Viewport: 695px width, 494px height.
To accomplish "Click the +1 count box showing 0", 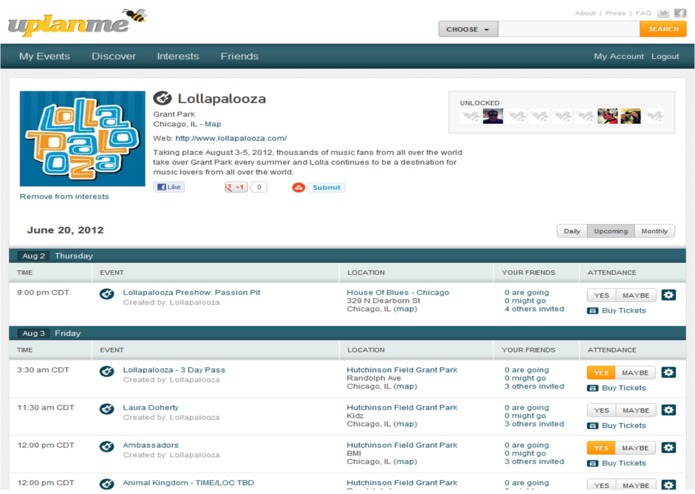I will pyautogui.click(x=259, y=187).
